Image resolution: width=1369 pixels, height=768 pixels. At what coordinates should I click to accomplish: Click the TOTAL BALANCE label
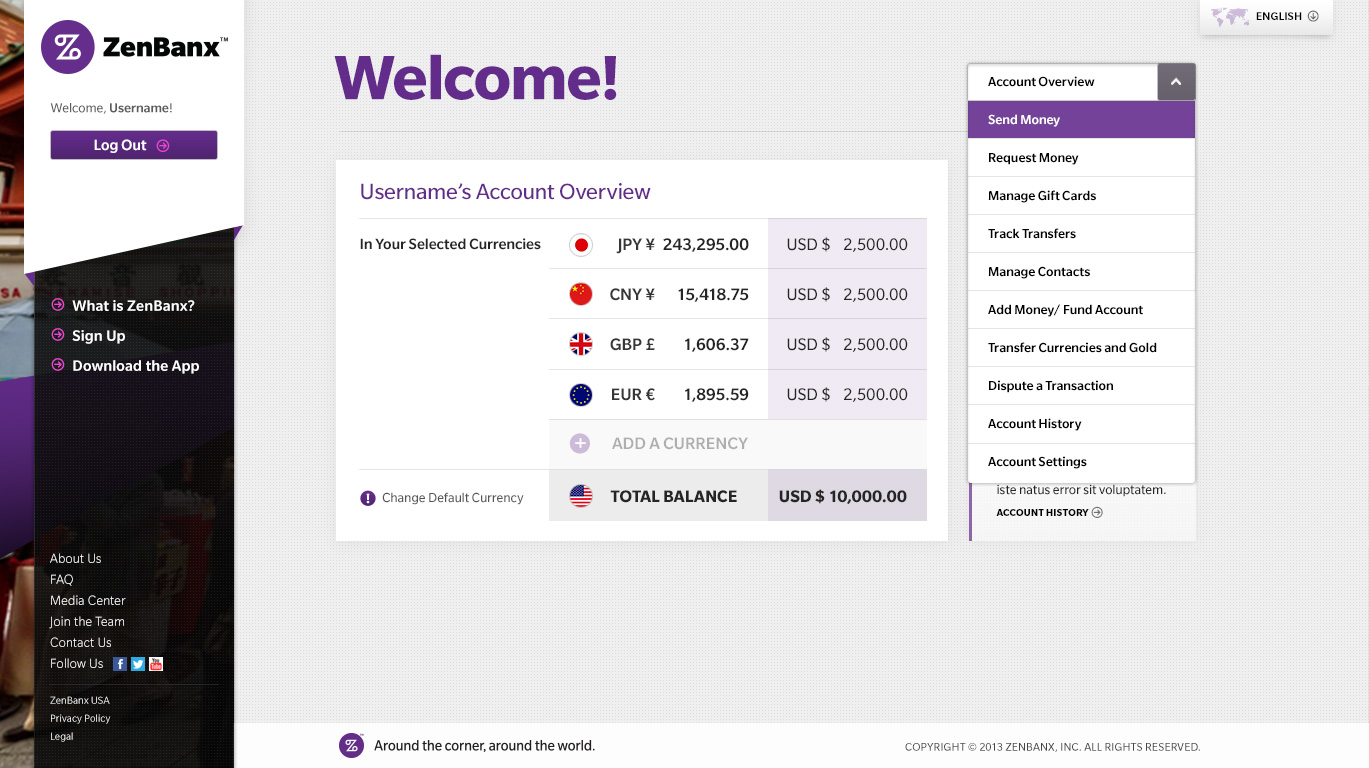coord(674,496)
